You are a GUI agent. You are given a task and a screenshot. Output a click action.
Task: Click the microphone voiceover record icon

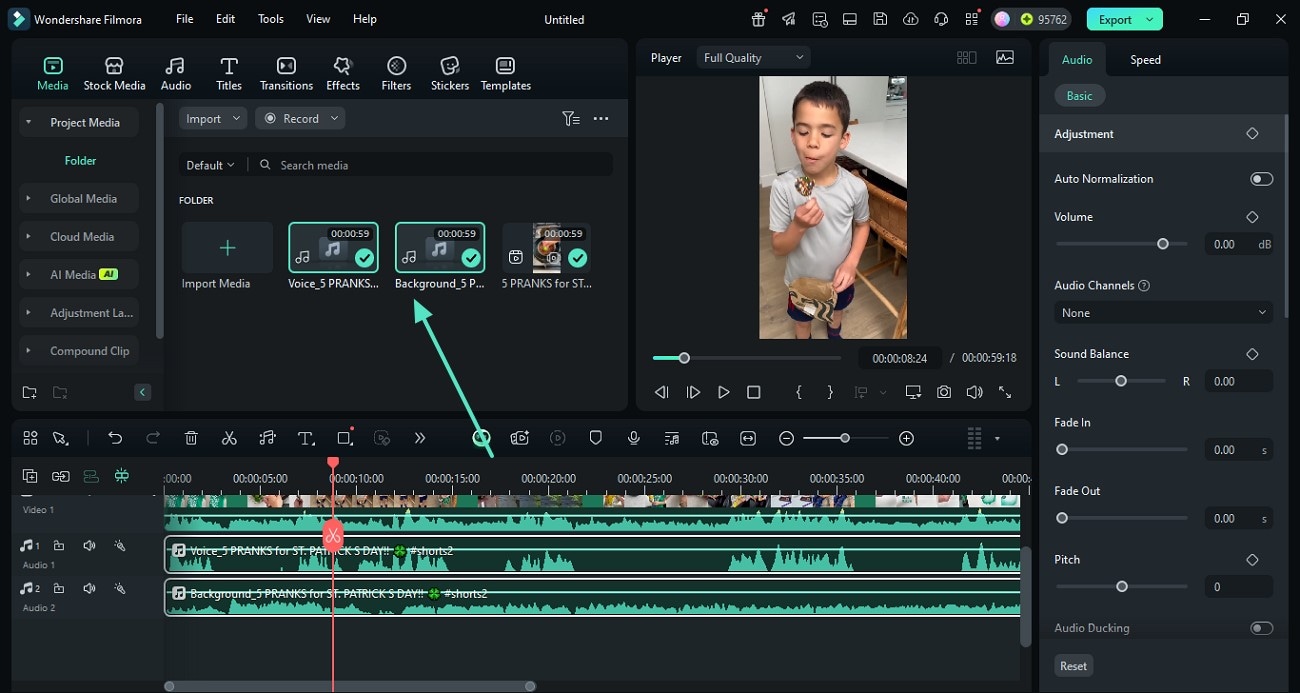(x=633, y=438)
